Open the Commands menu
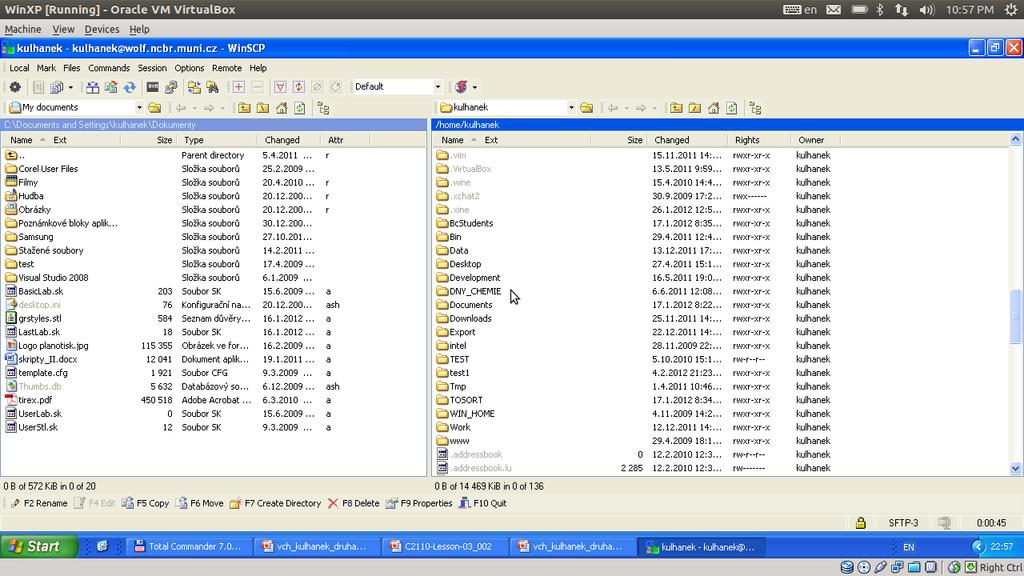1024x576 pixels. tap(109, 68)
